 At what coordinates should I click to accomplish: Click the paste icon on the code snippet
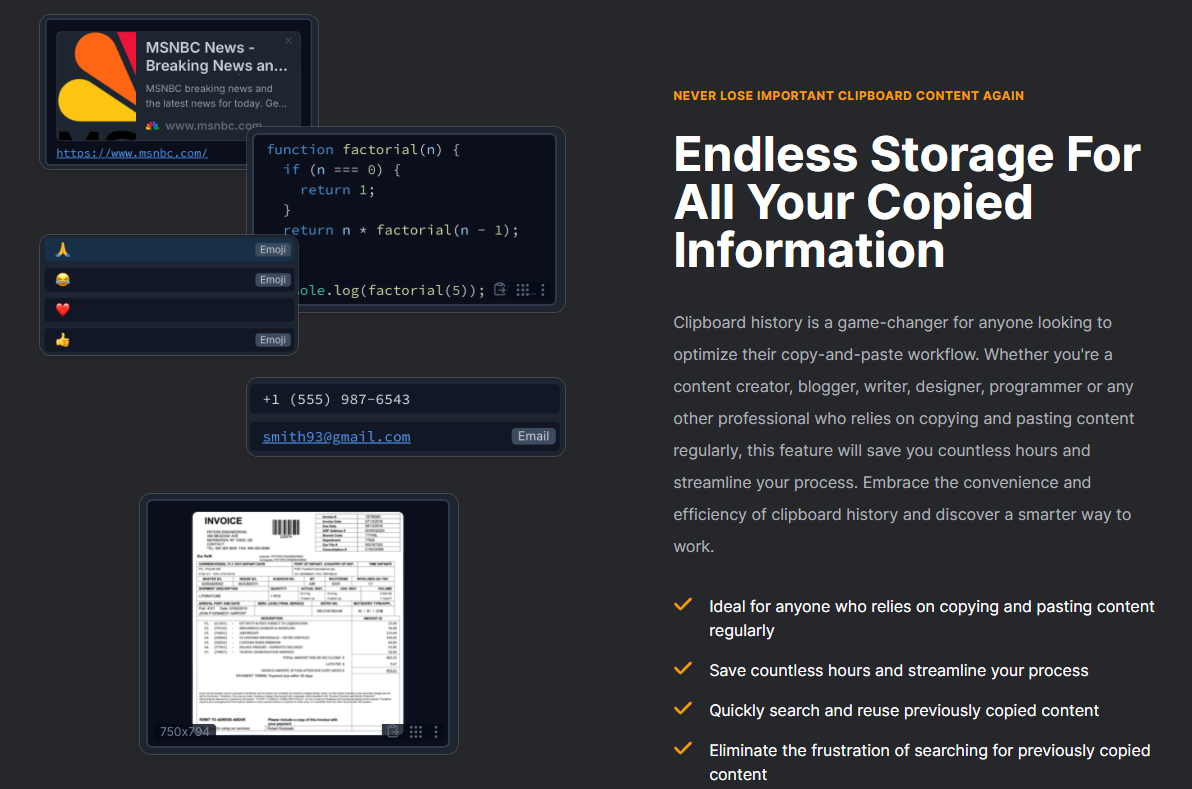(x=500, y=290)
